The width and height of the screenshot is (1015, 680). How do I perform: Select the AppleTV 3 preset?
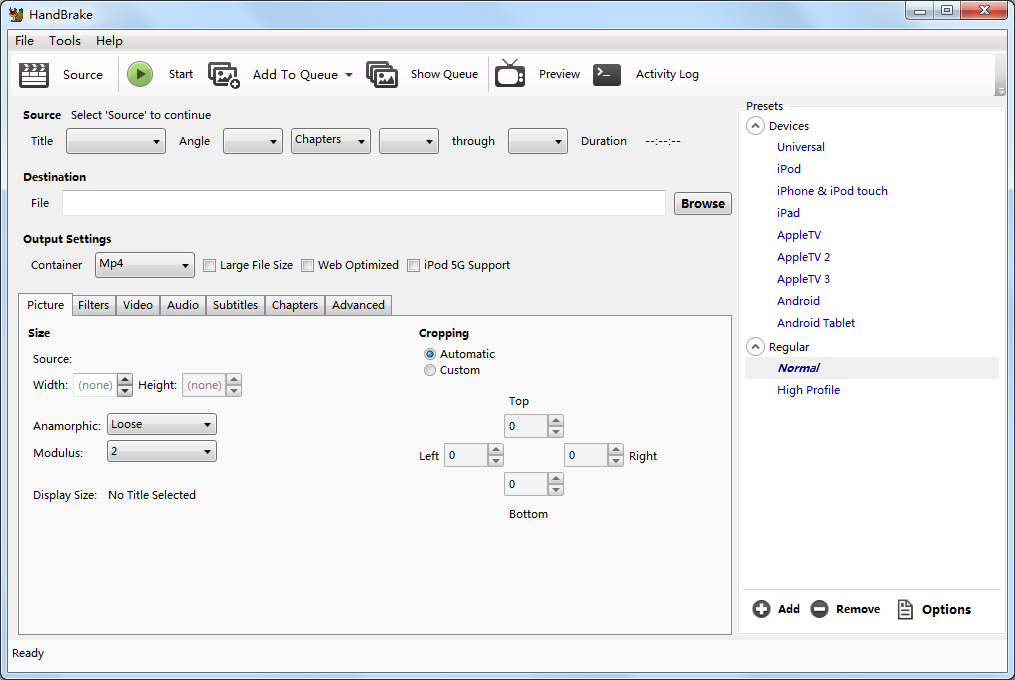tap(803, 279)
